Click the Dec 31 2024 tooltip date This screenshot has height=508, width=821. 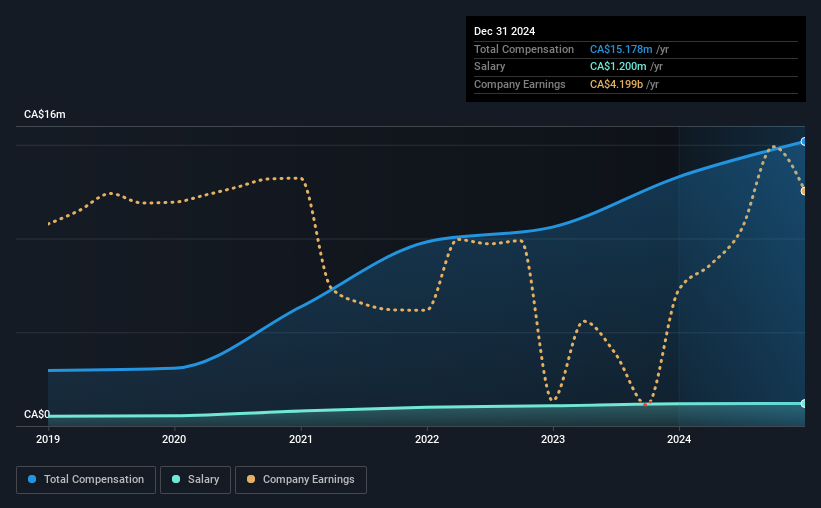[x=504, y=31]
